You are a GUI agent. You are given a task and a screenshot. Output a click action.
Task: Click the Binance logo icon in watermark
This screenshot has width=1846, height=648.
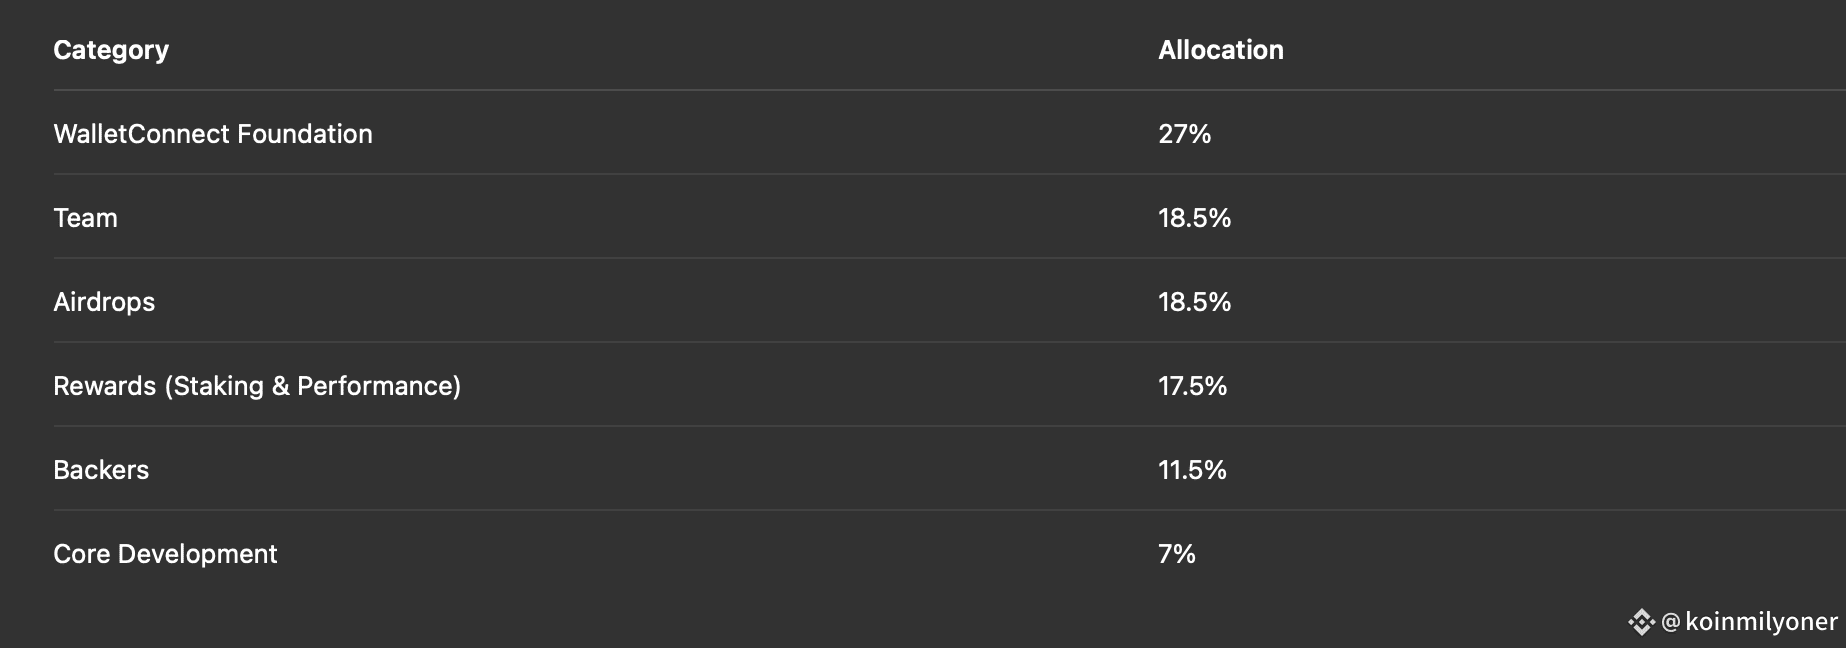1641,622
